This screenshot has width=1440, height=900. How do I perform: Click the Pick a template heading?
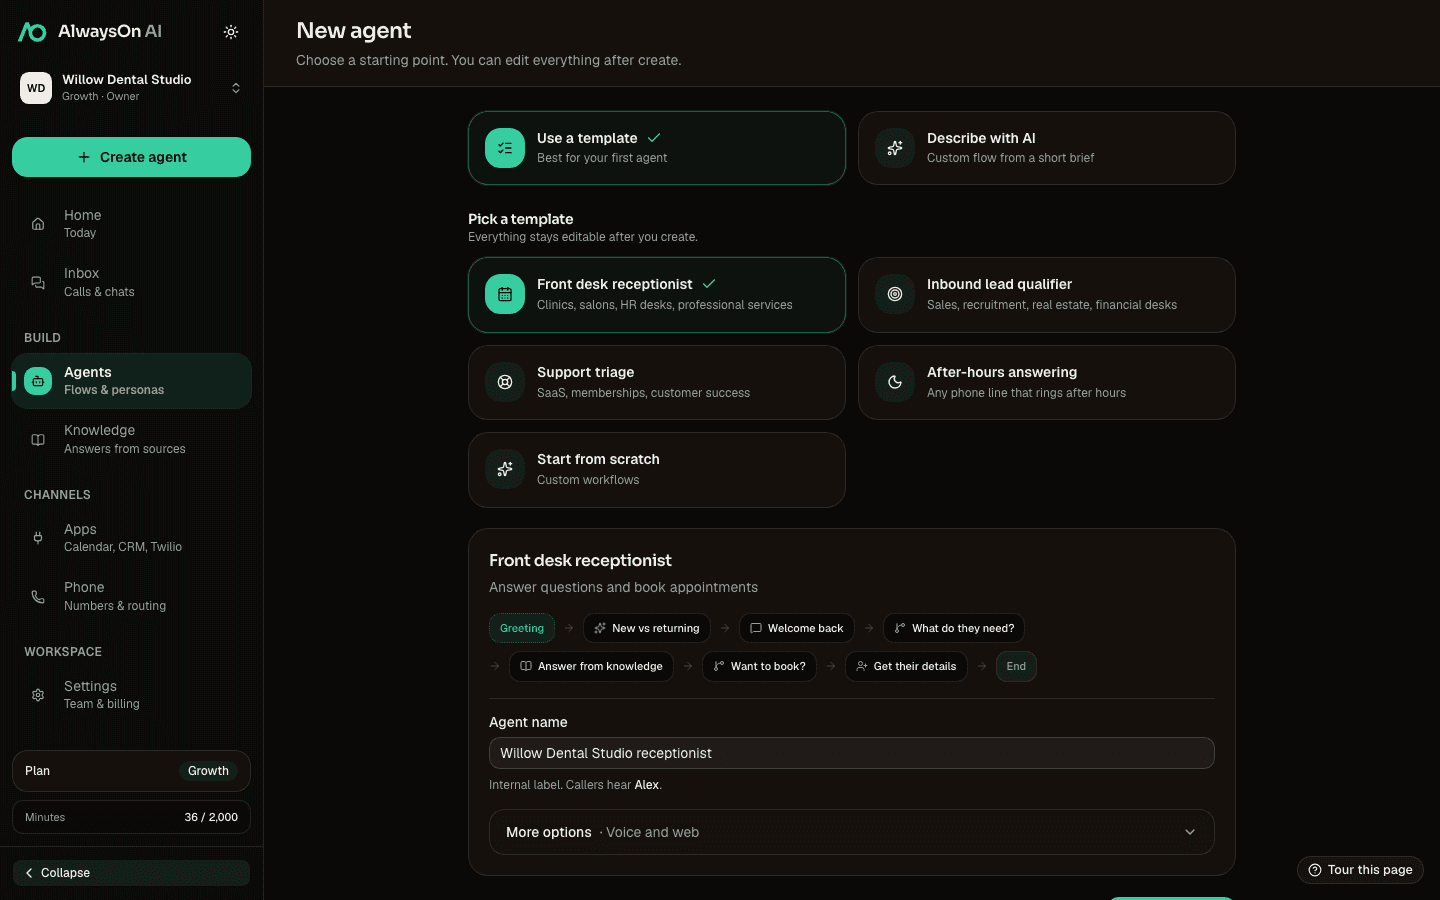coord(521,219)
